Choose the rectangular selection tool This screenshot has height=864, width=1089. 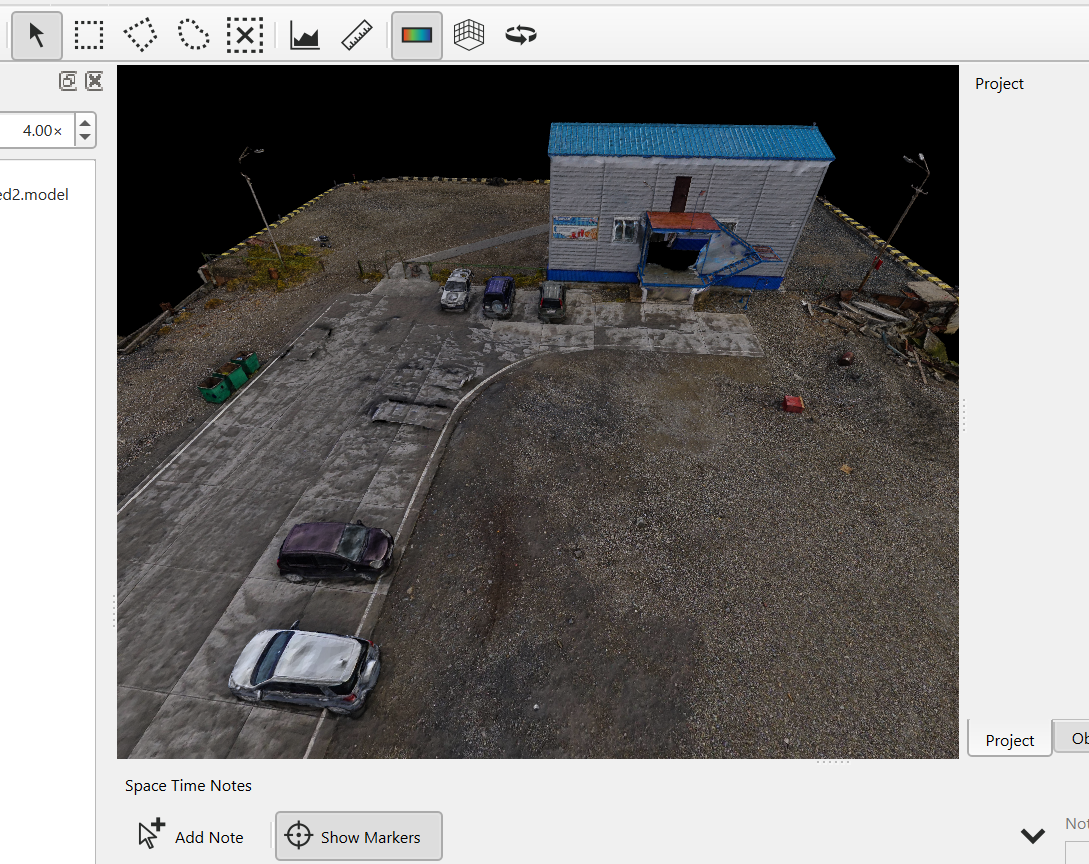pos(89,36)
